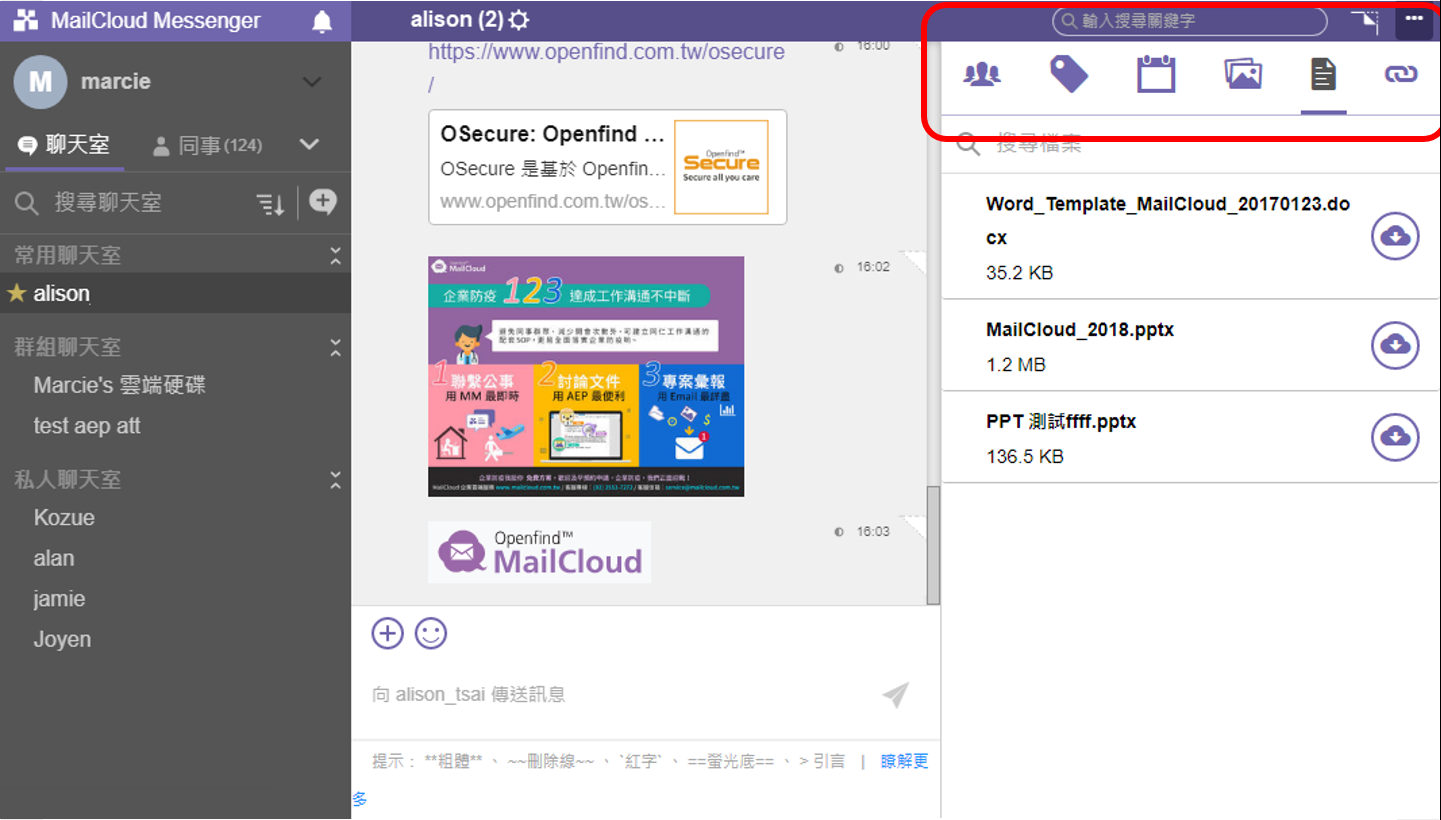This screenshot has width=1441, height=820.
Task: Open the shared links panel icon
Action: pyautogui.click(x=1401, y=74)
